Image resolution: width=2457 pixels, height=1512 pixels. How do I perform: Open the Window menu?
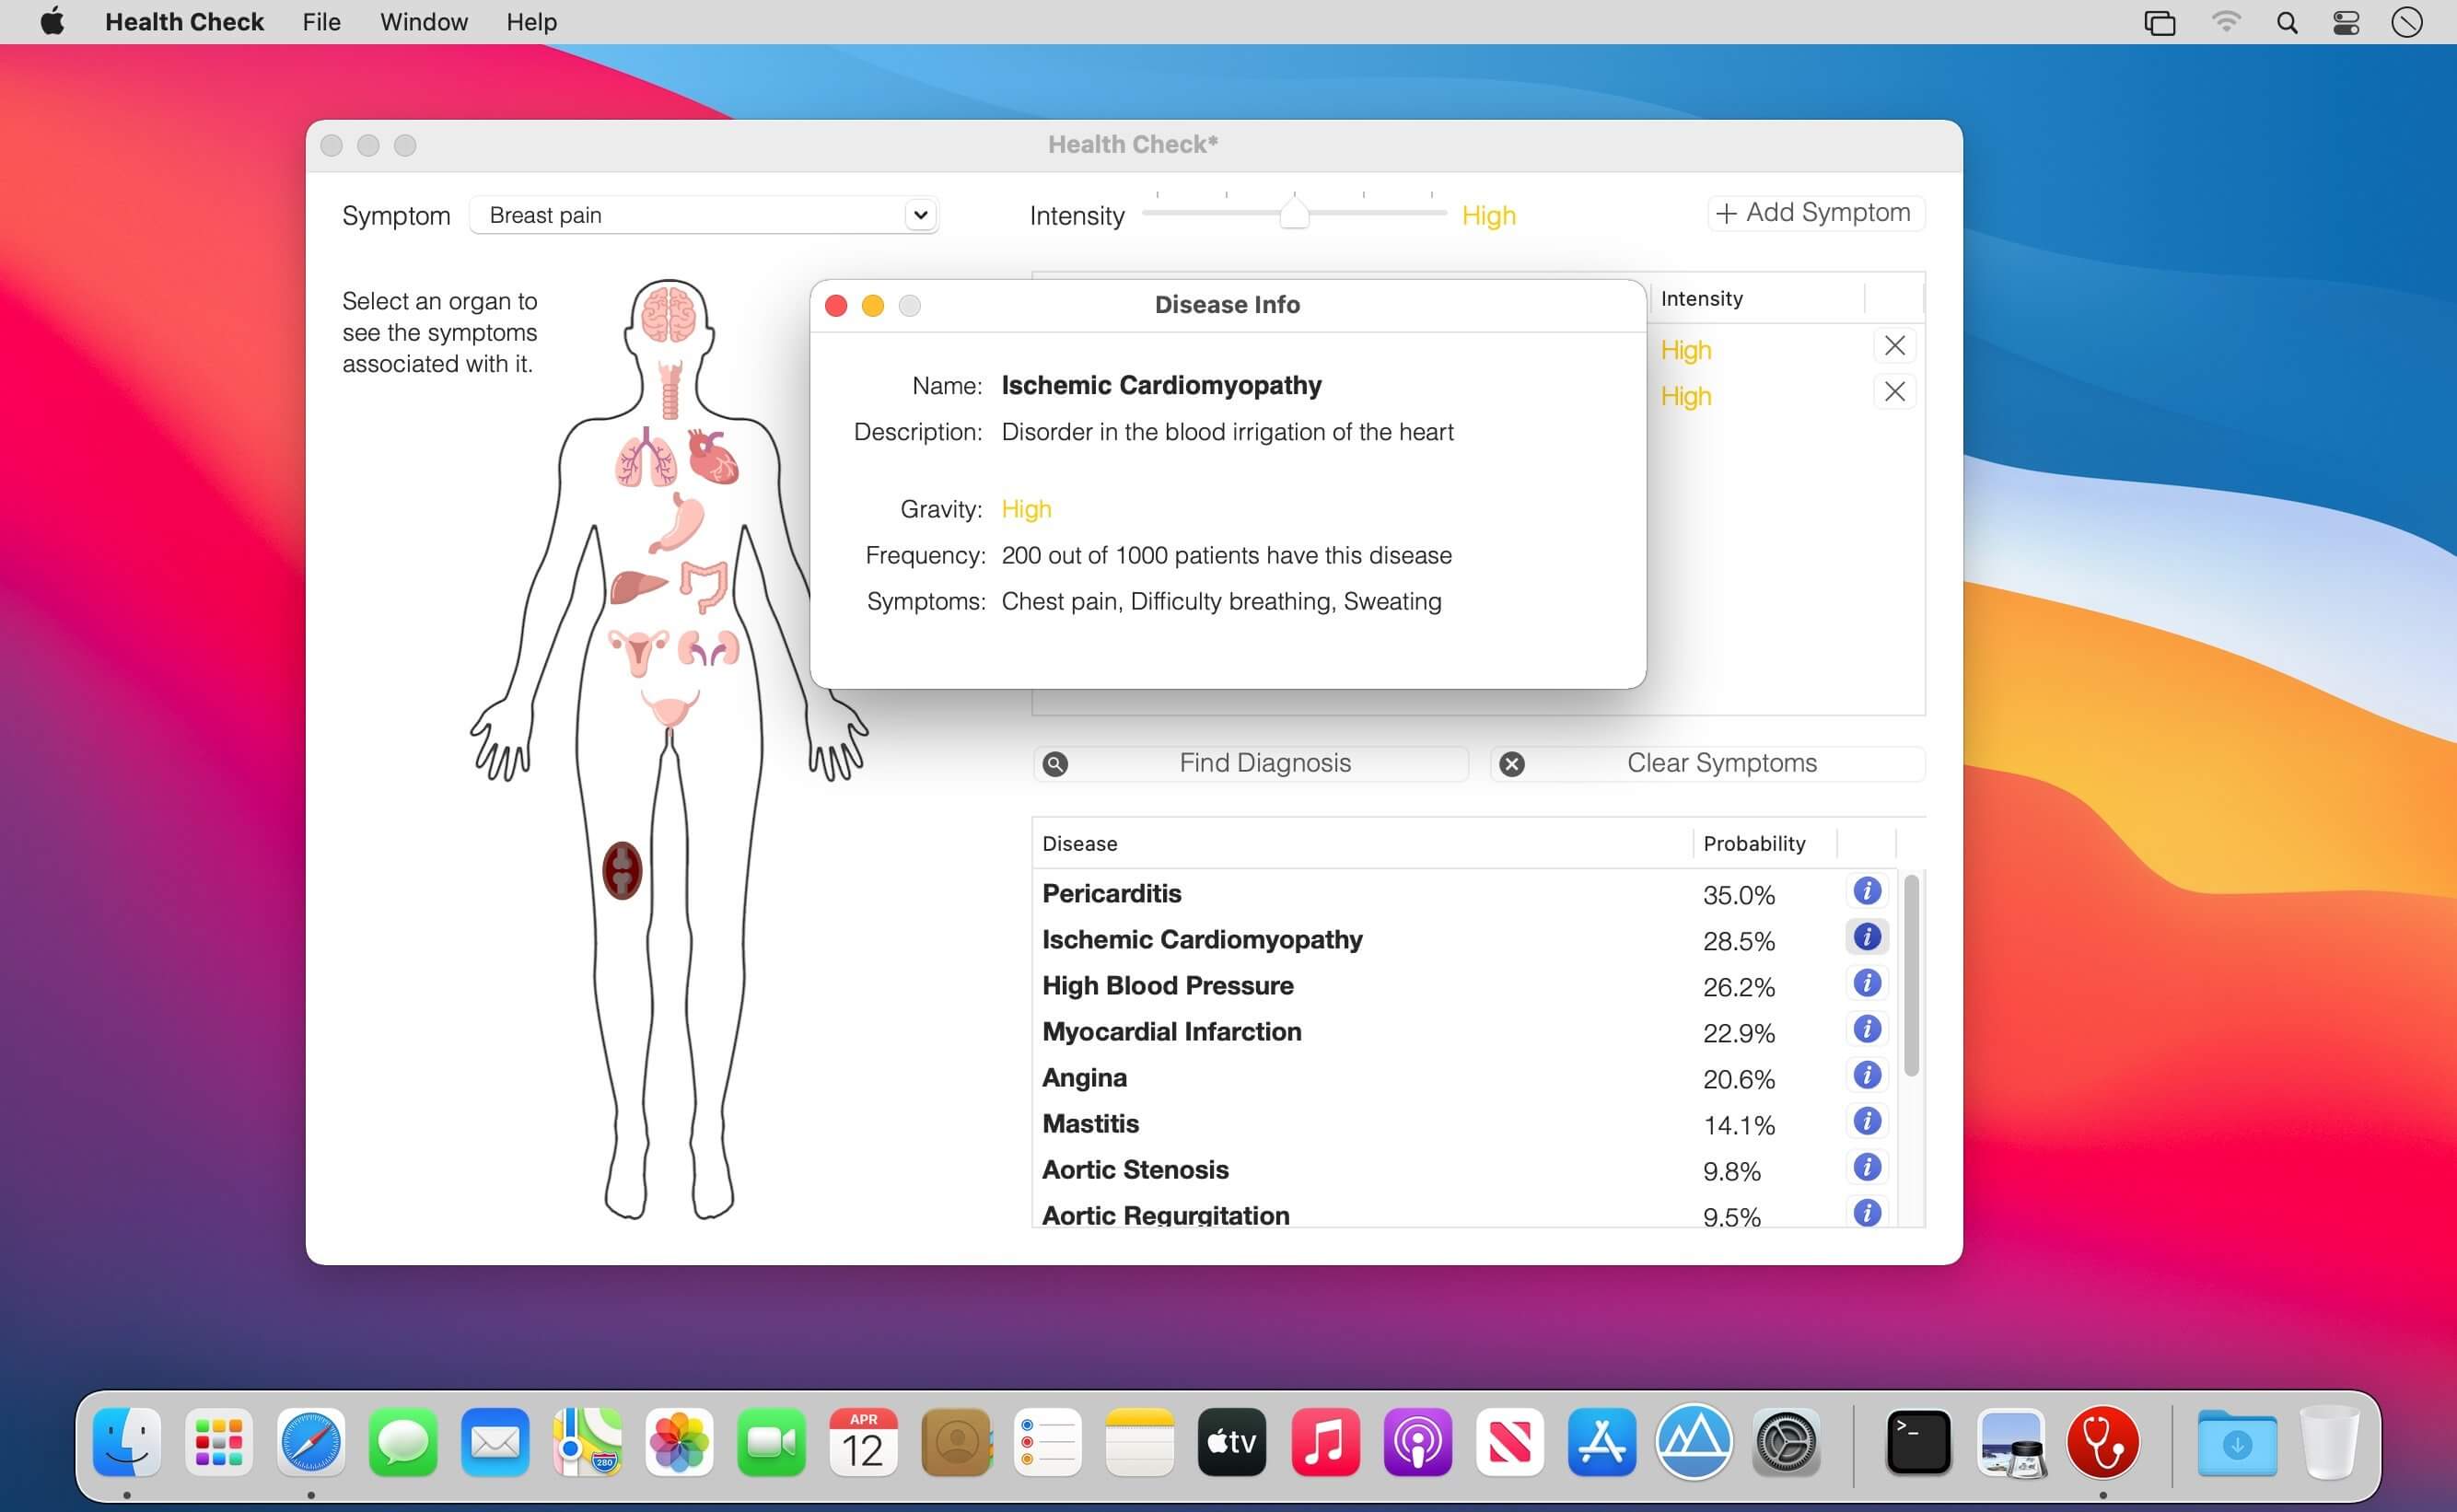click(x=423, y=22)
